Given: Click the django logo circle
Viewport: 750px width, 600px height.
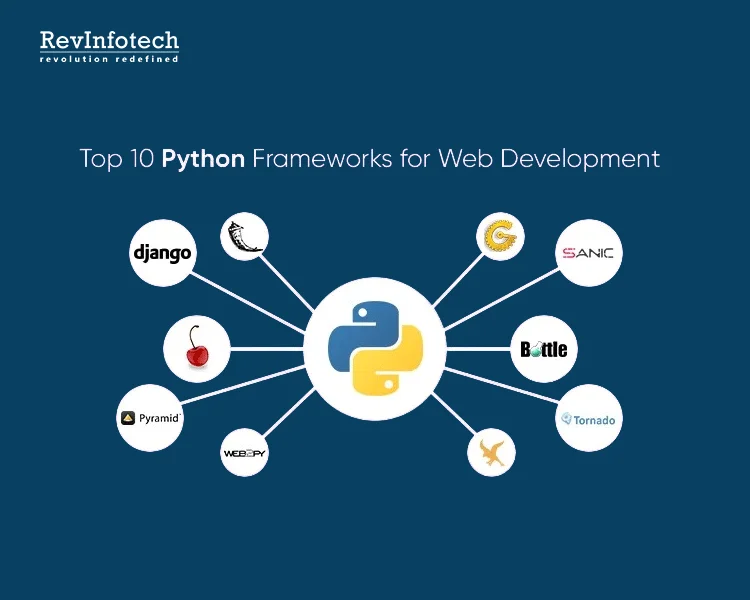Looking at the screenshot, I should [x=162, y=253].
